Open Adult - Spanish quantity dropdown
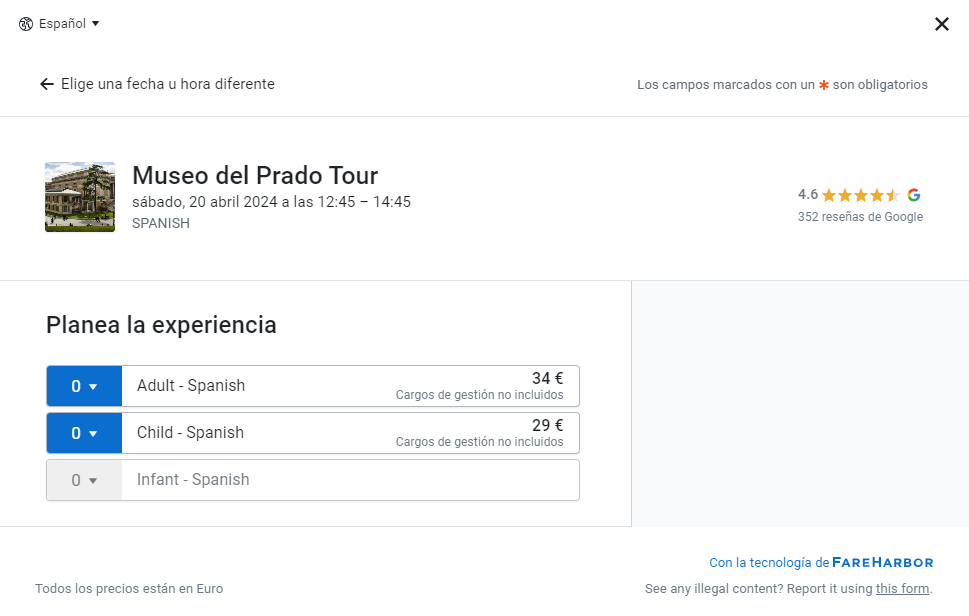 click(84, 386)
